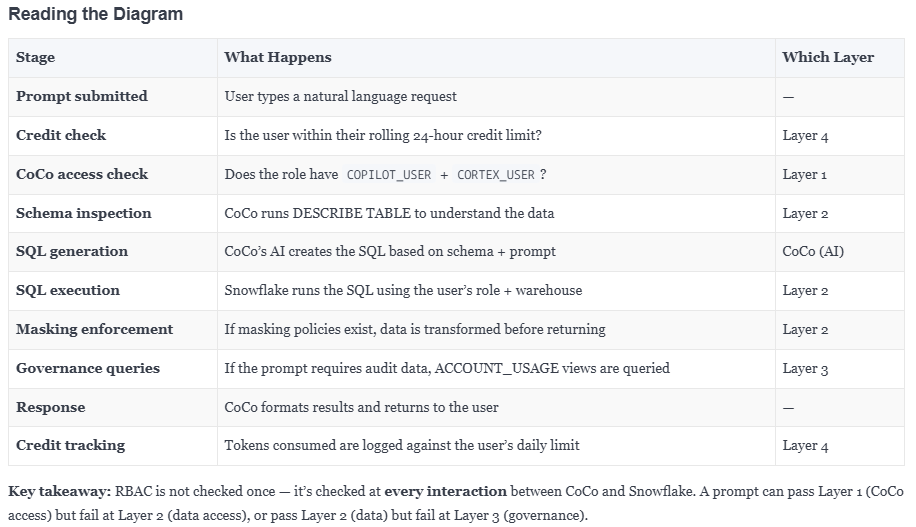Viewport: 916px width, 527px height.
Task: Select the 'Stage' column header
Action: tap(113, 58)
